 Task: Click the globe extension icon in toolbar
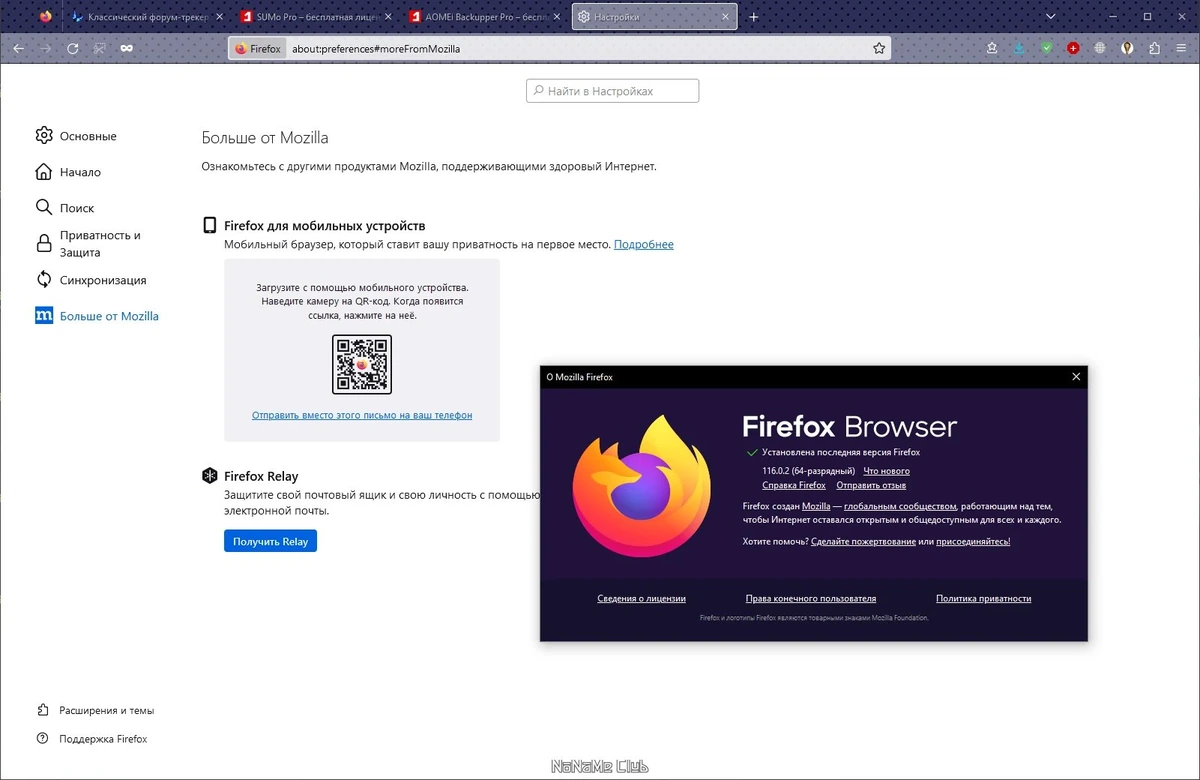pyautogui.click(x=1100, y=48)
